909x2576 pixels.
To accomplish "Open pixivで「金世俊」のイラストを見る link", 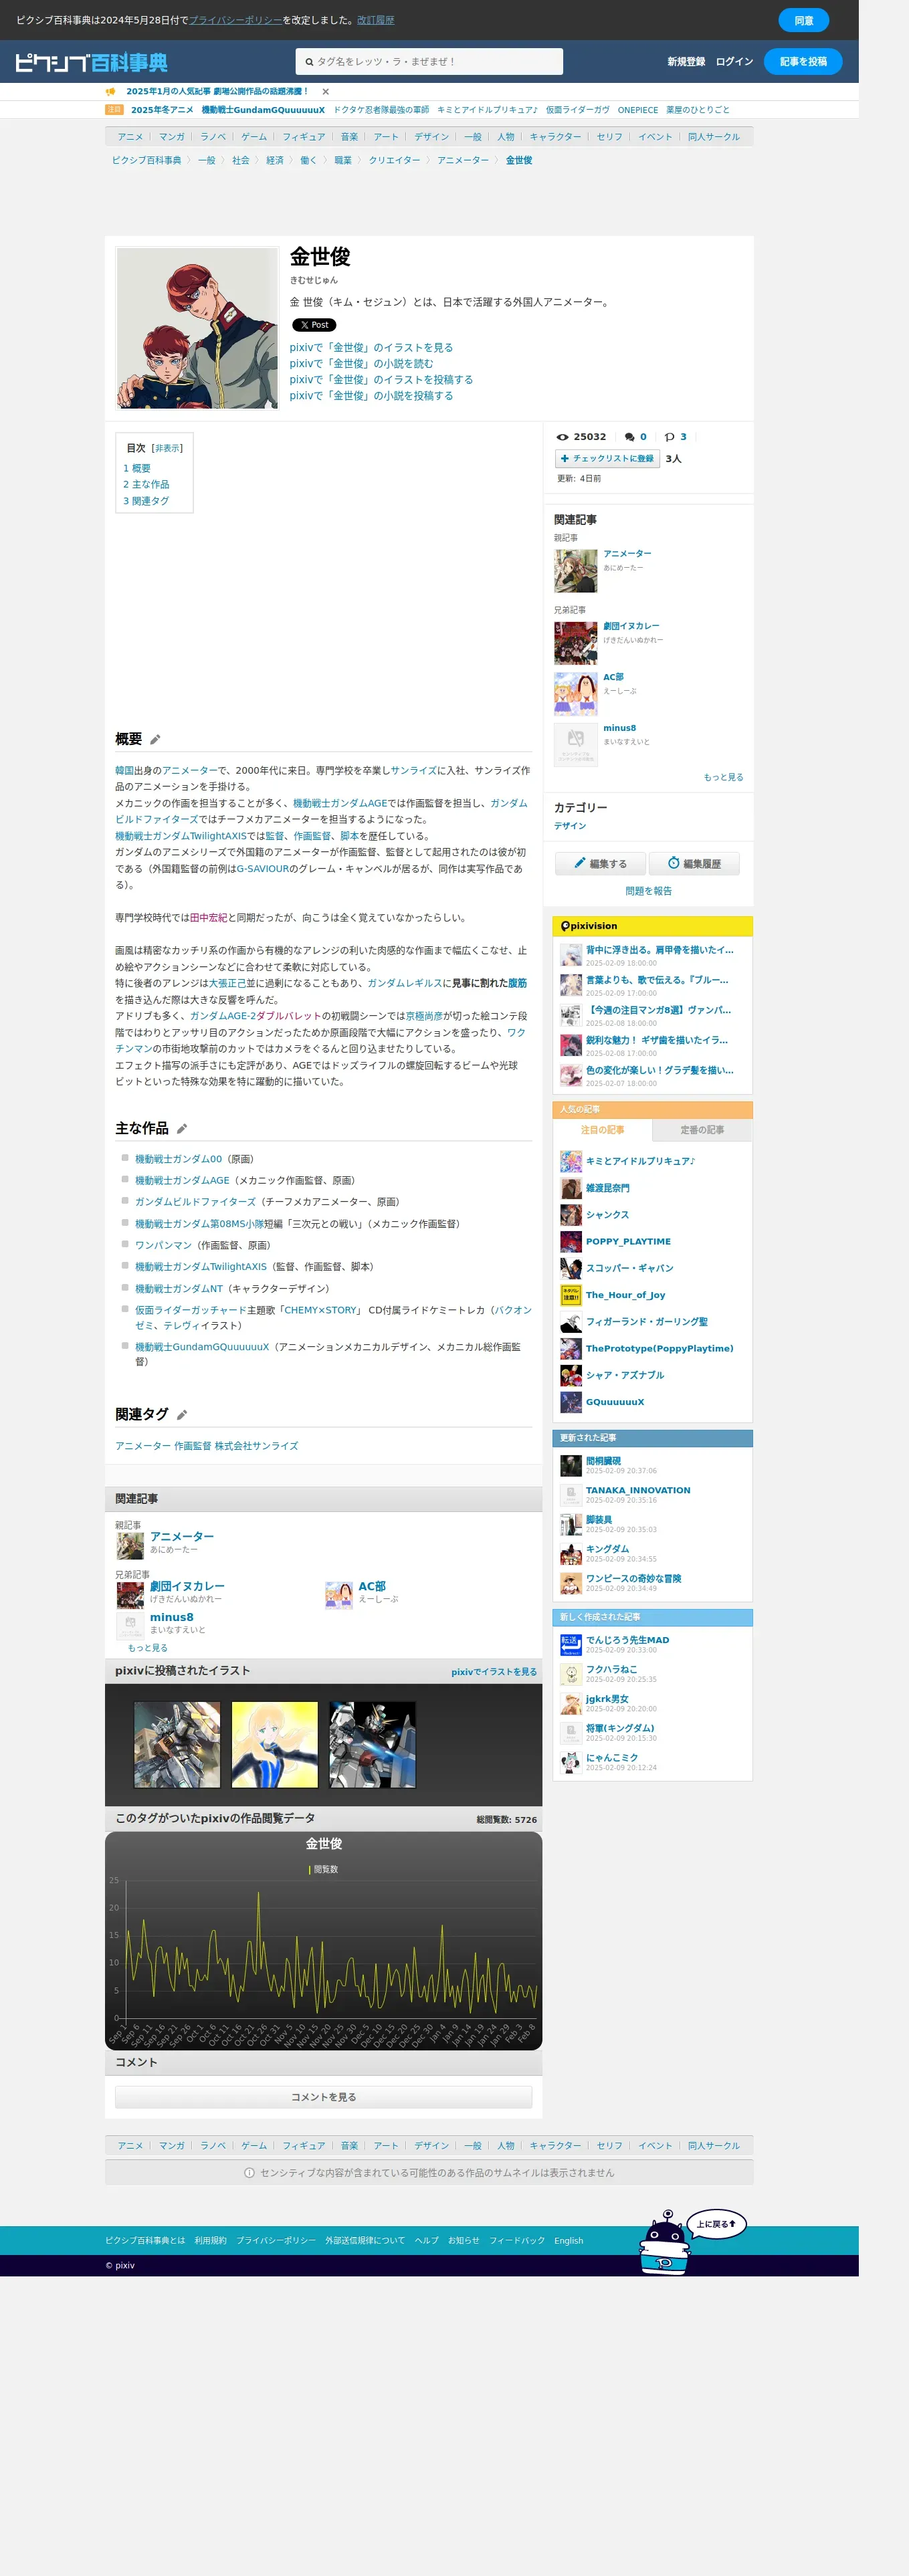I will pyautogui.click(x=371, y=348).
